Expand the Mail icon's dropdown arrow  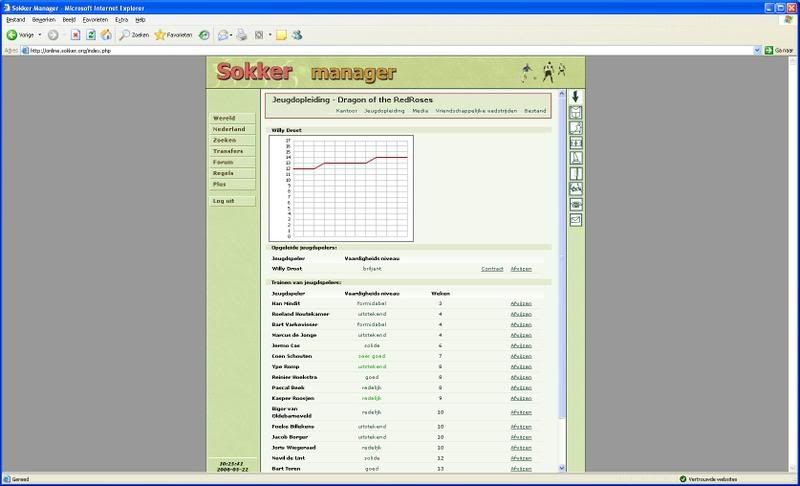tap(231, 35)
